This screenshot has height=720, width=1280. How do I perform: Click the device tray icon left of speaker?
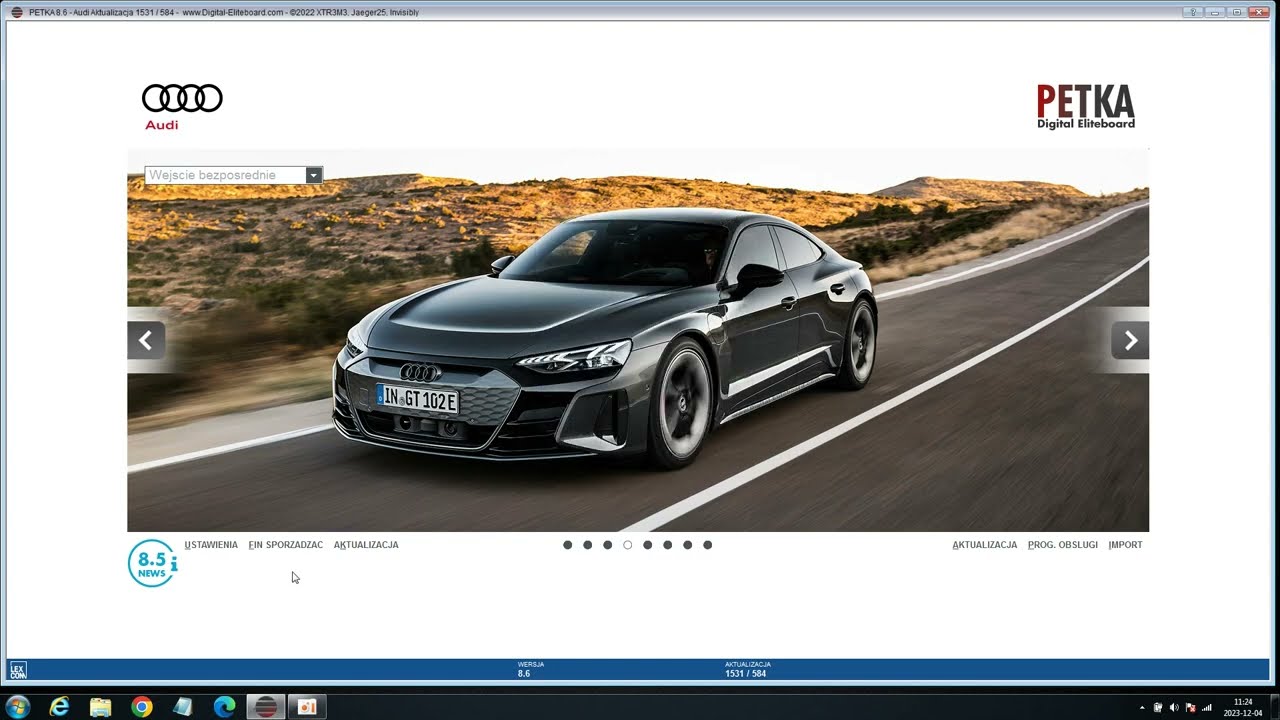pos(1158,708)
